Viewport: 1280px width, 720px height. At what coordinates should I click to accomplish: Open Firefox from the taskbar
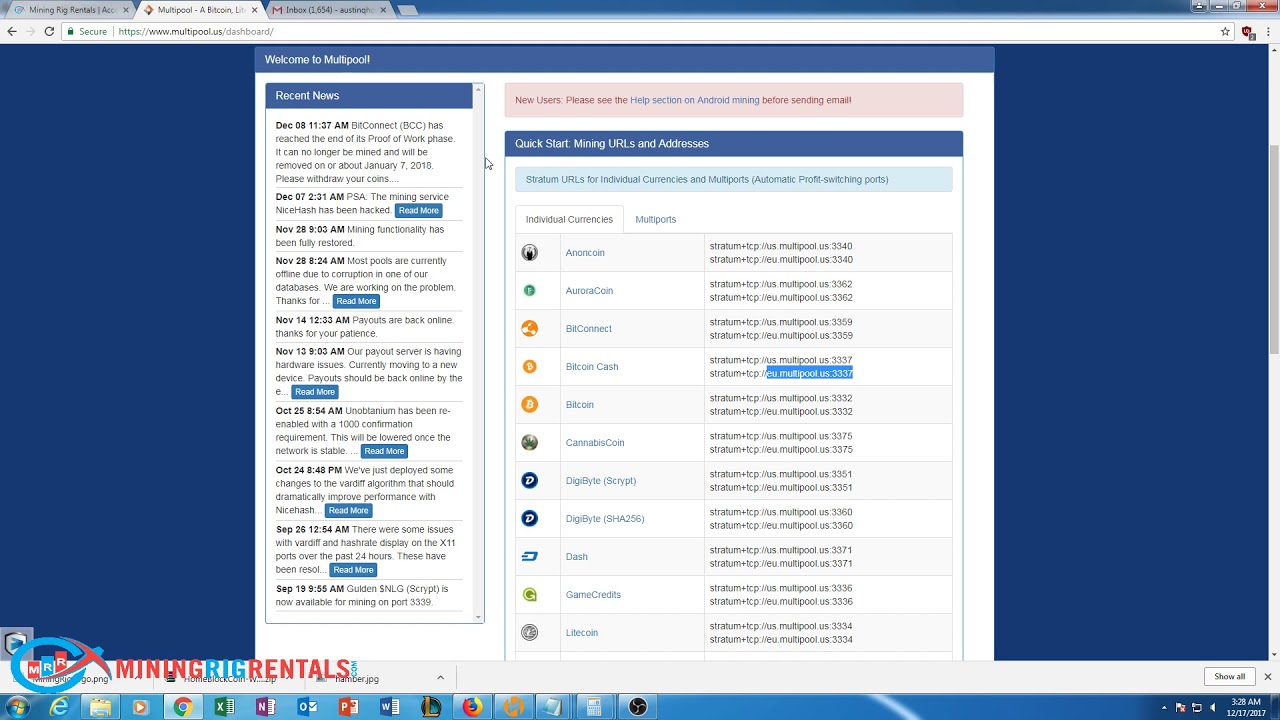coord(472,707)
